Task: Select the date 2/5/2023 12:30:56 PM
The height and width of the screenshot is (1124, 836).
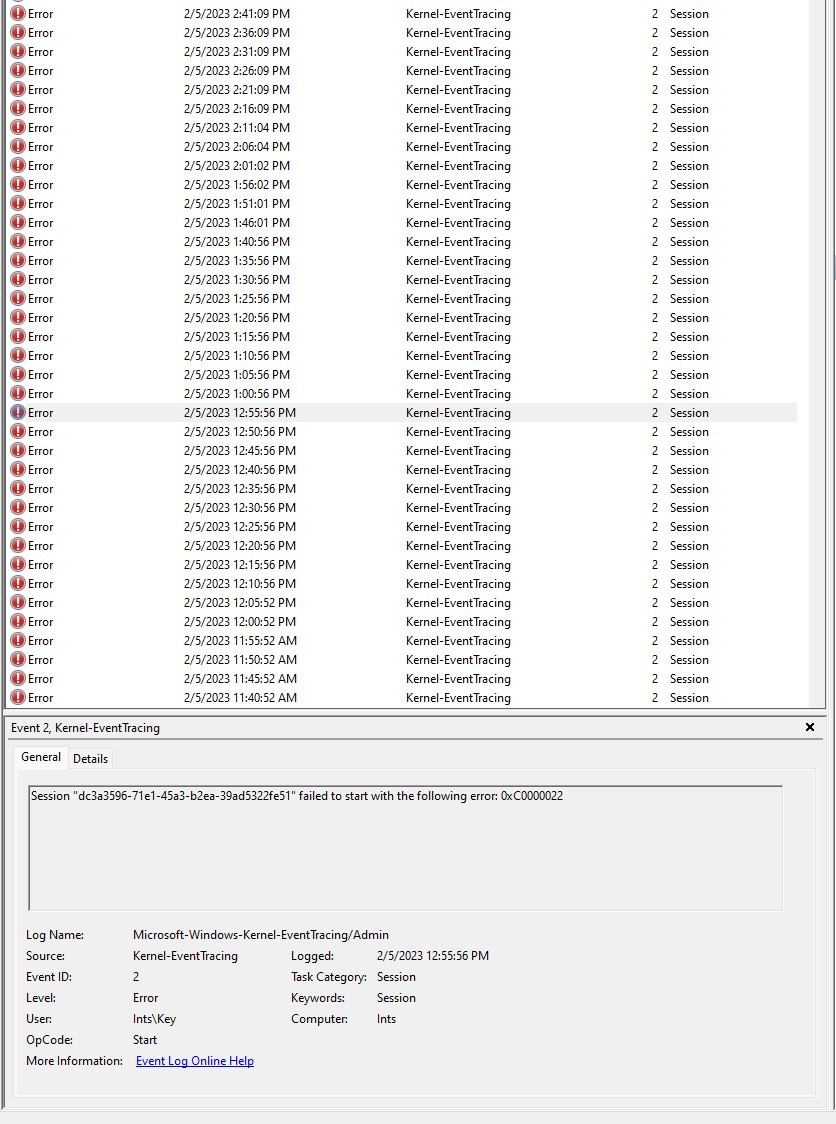Action: coord(239,508)
